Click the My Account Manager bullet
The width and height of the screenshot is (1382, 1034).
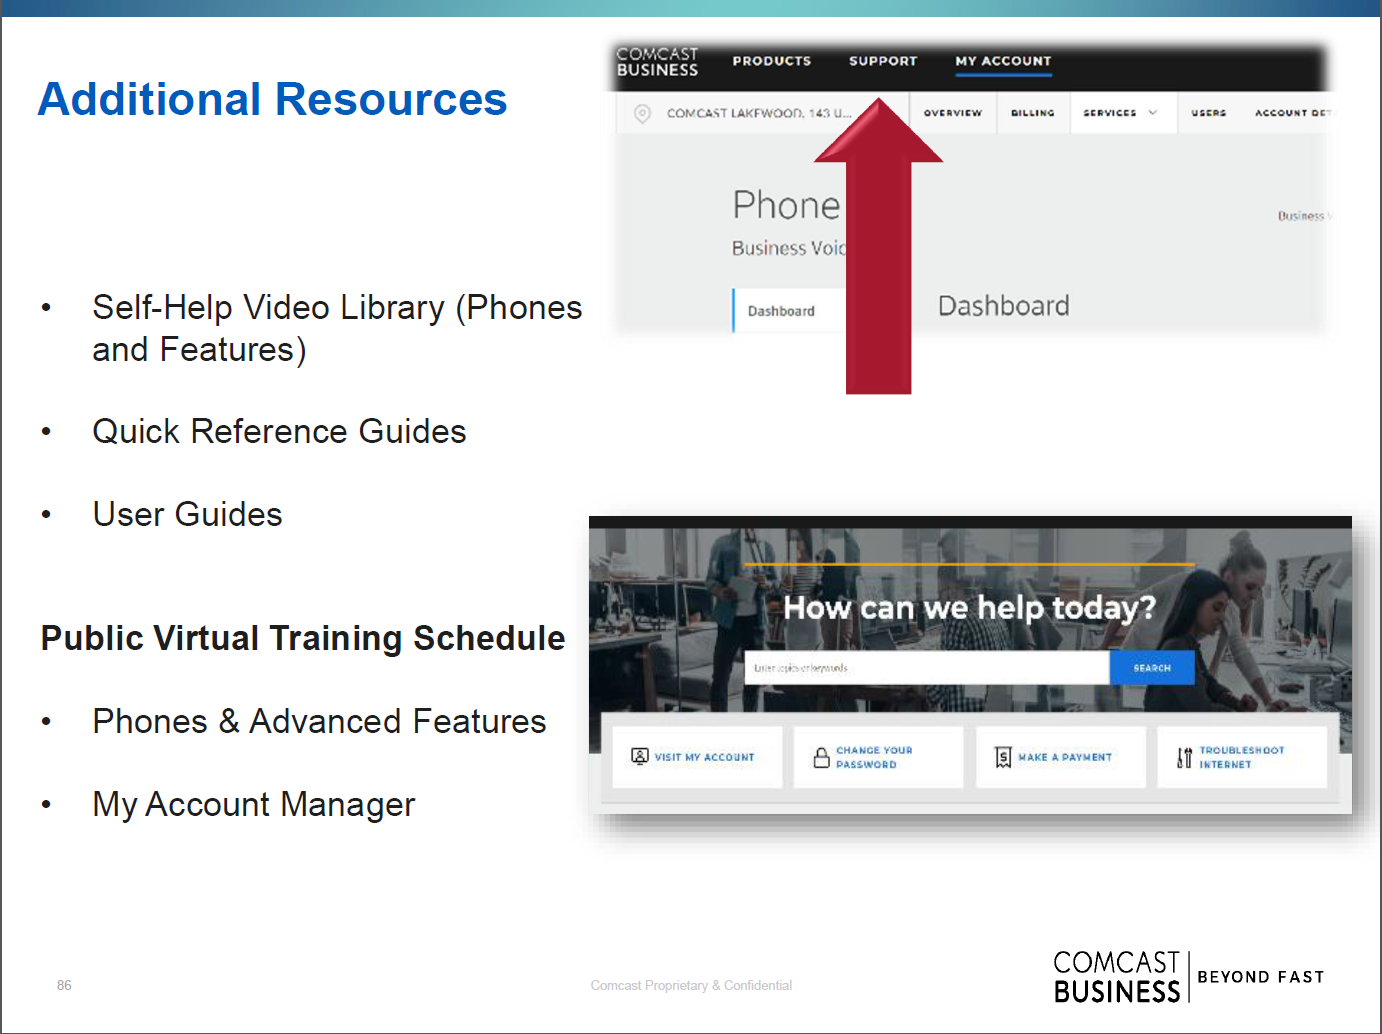pyautogui.click(x=253, y=804)
